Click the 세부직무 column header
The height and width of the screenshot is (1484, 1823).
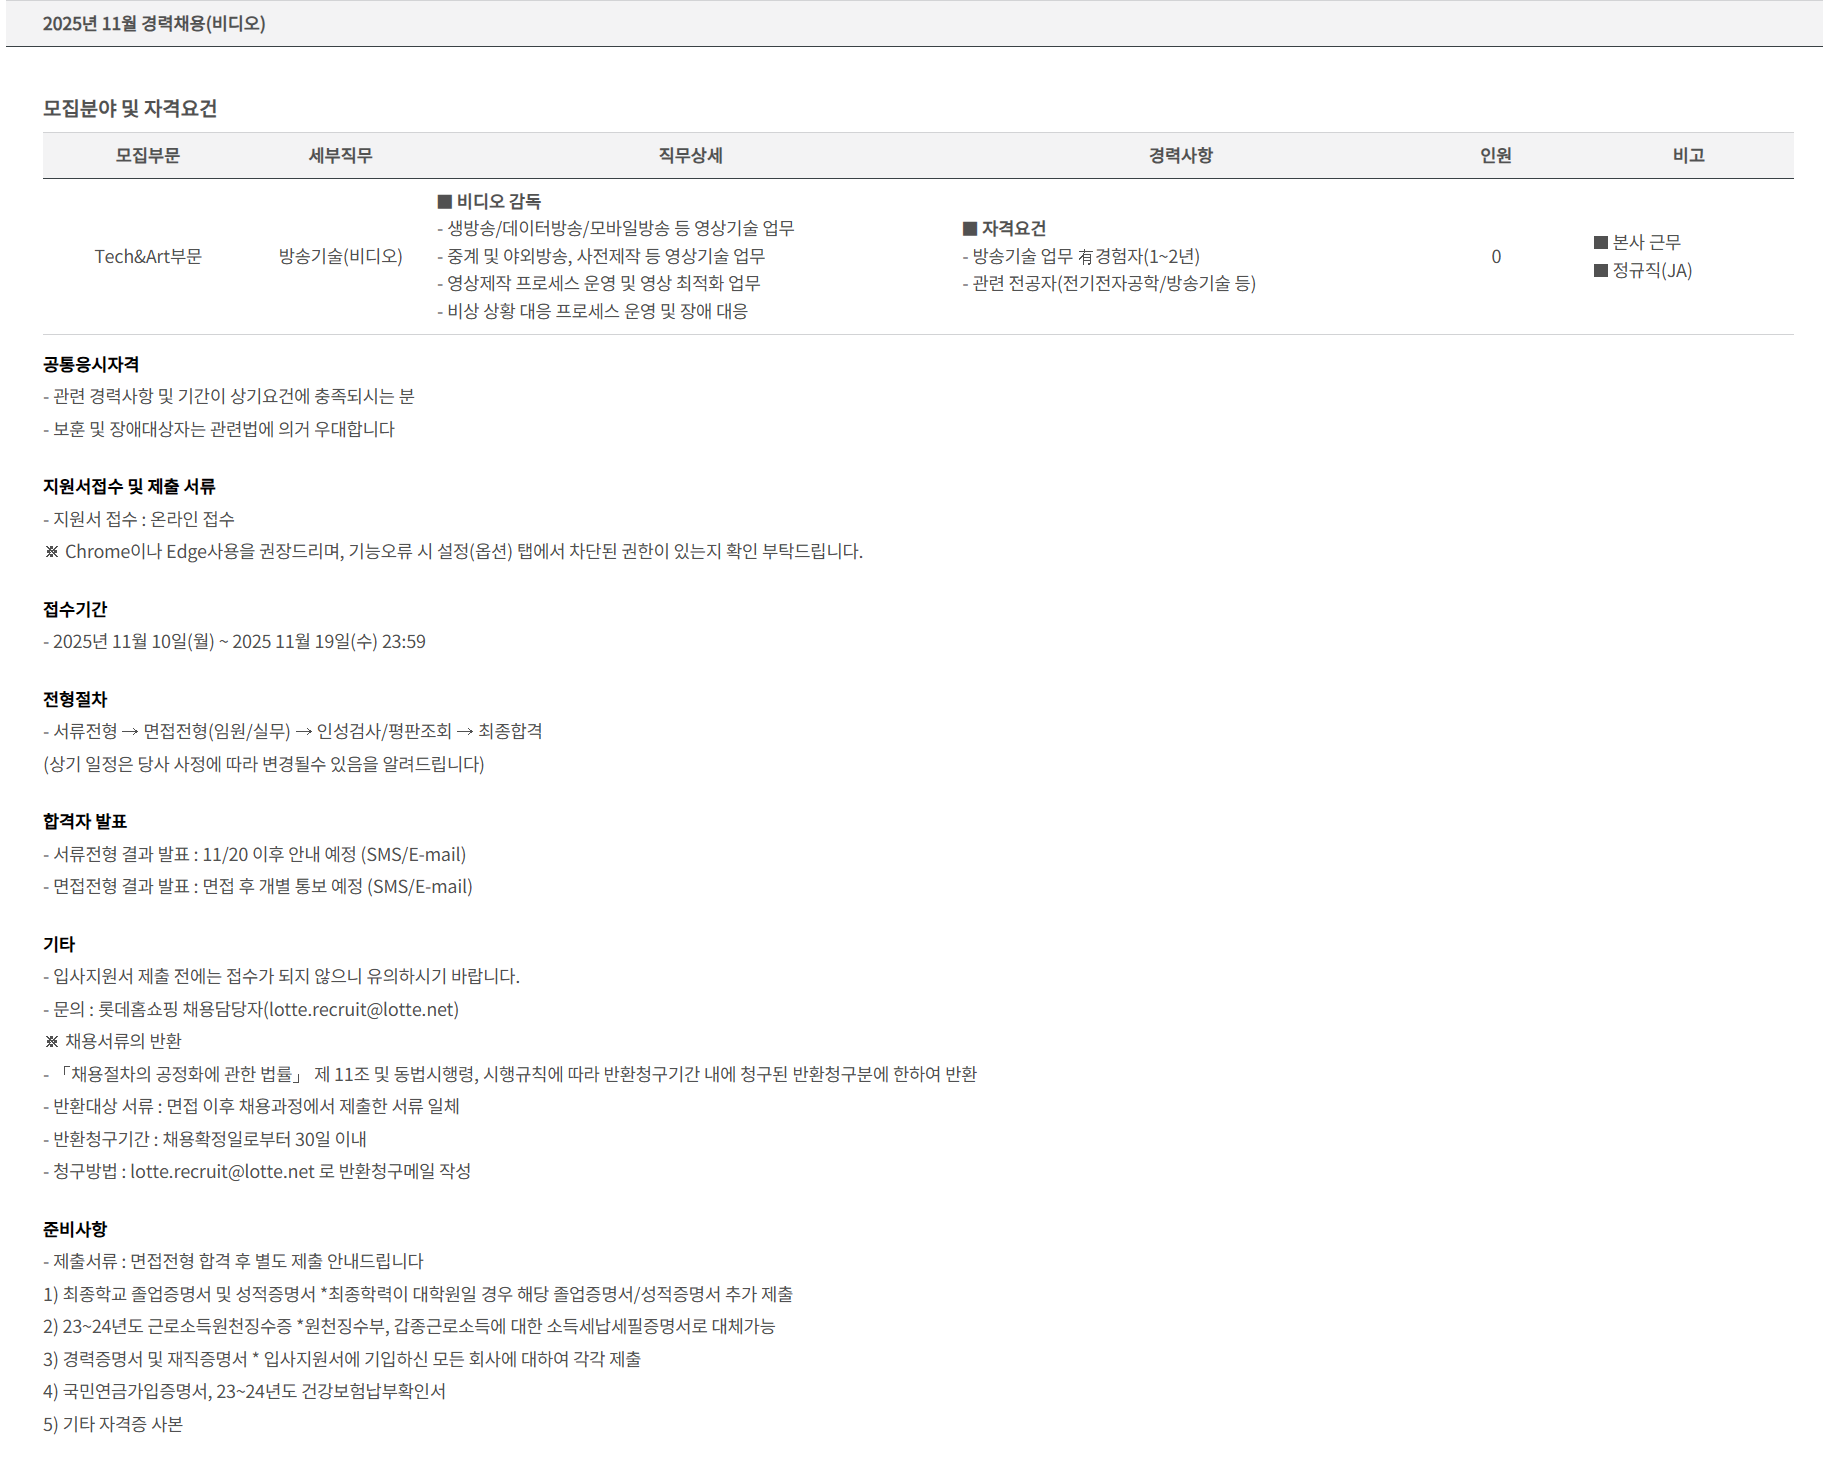pos(340,156)
